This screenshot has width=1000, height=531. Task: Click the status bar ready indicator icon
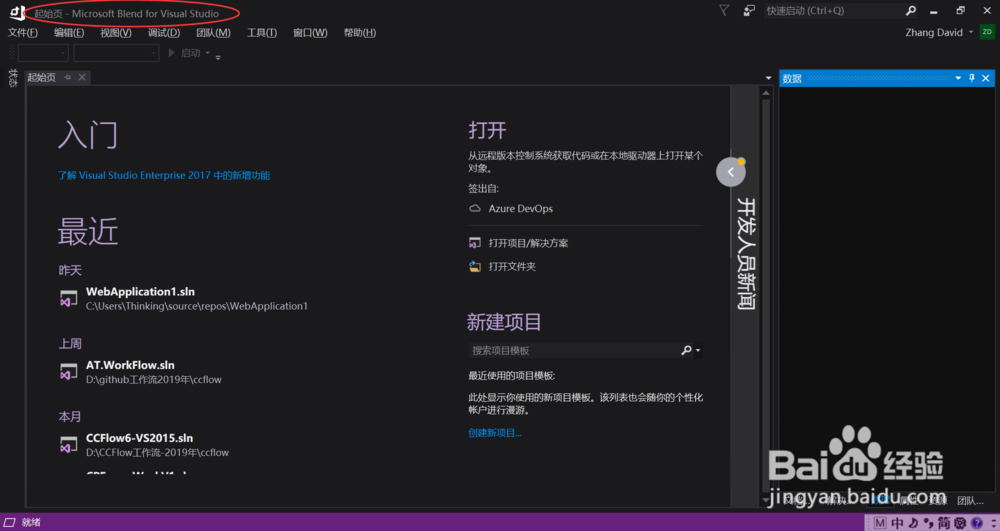click(9, 522)
